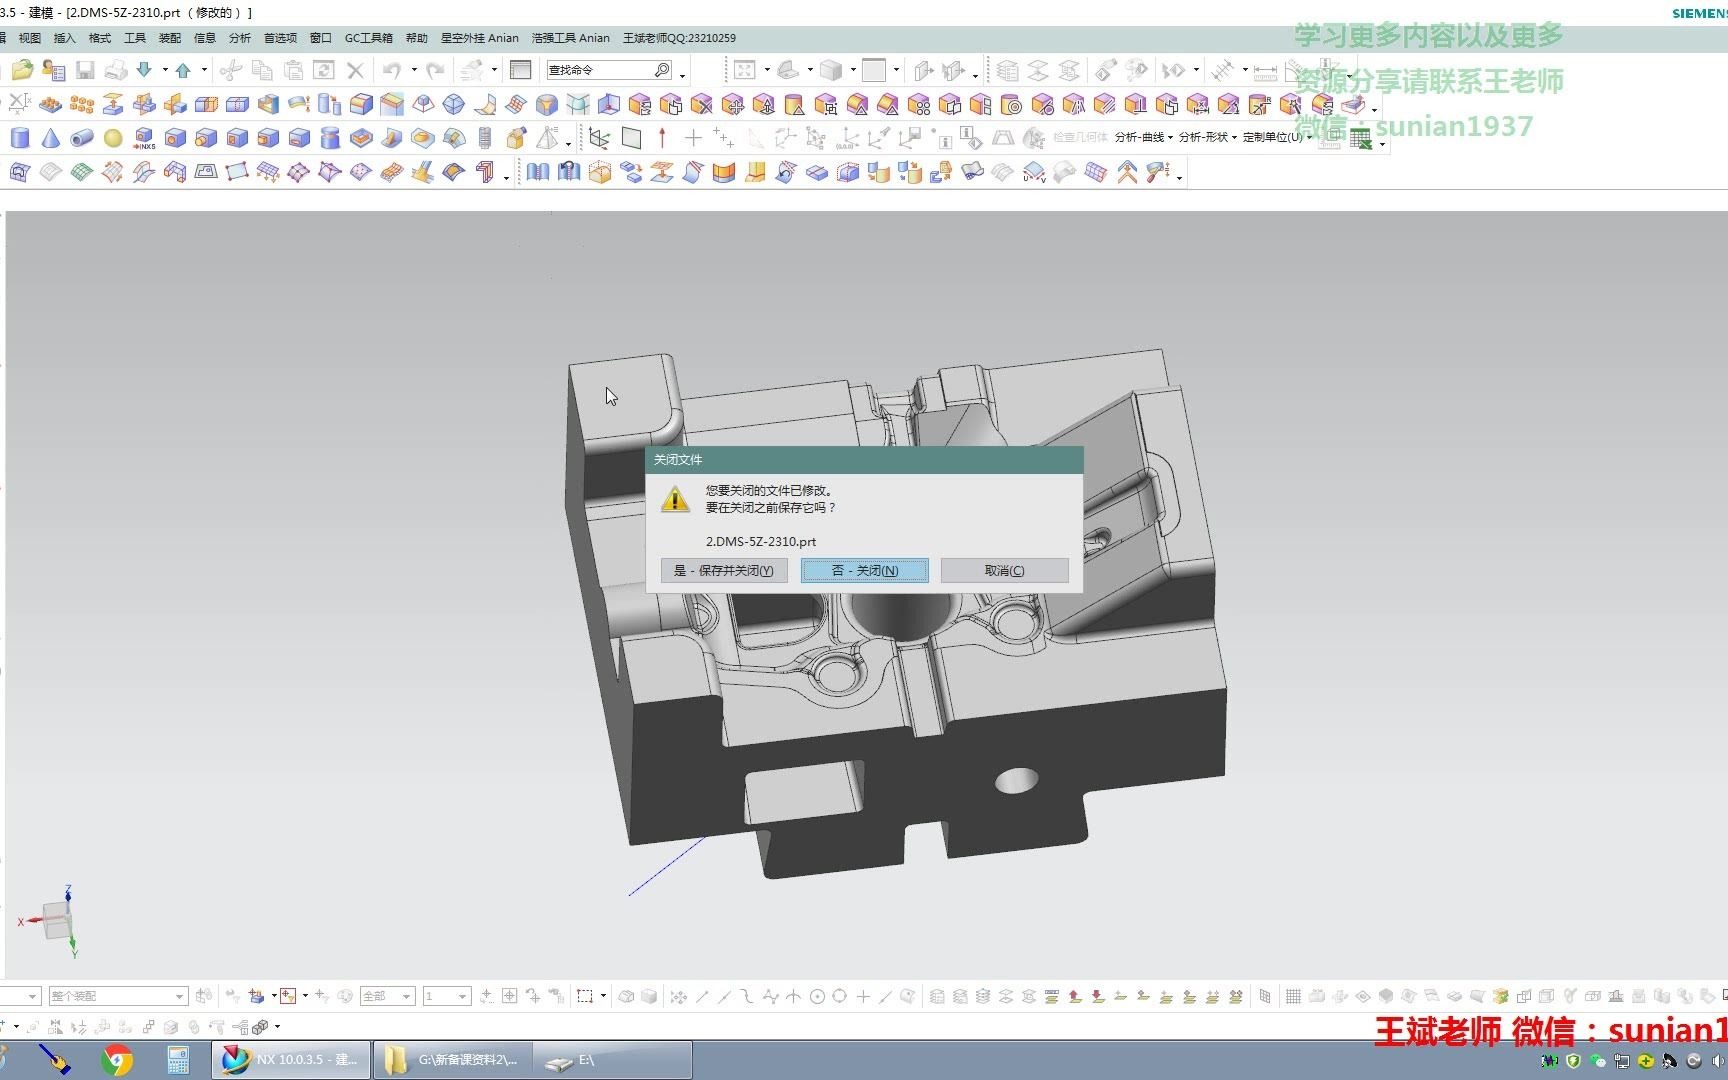Click 取消(C) button in dialog
This screenshot has height=1080, width=1728.
pos(1004,571)
